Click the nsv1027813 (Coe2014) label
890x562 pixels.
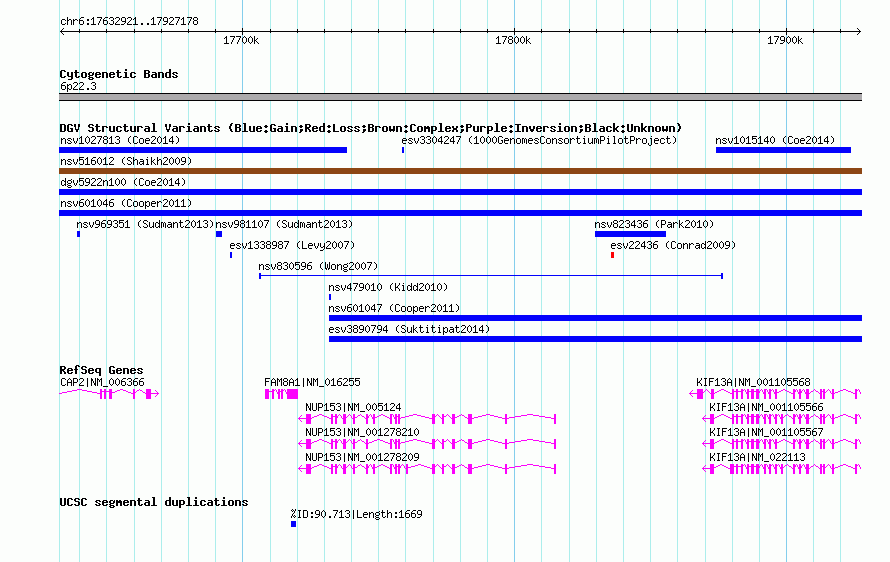120,140
